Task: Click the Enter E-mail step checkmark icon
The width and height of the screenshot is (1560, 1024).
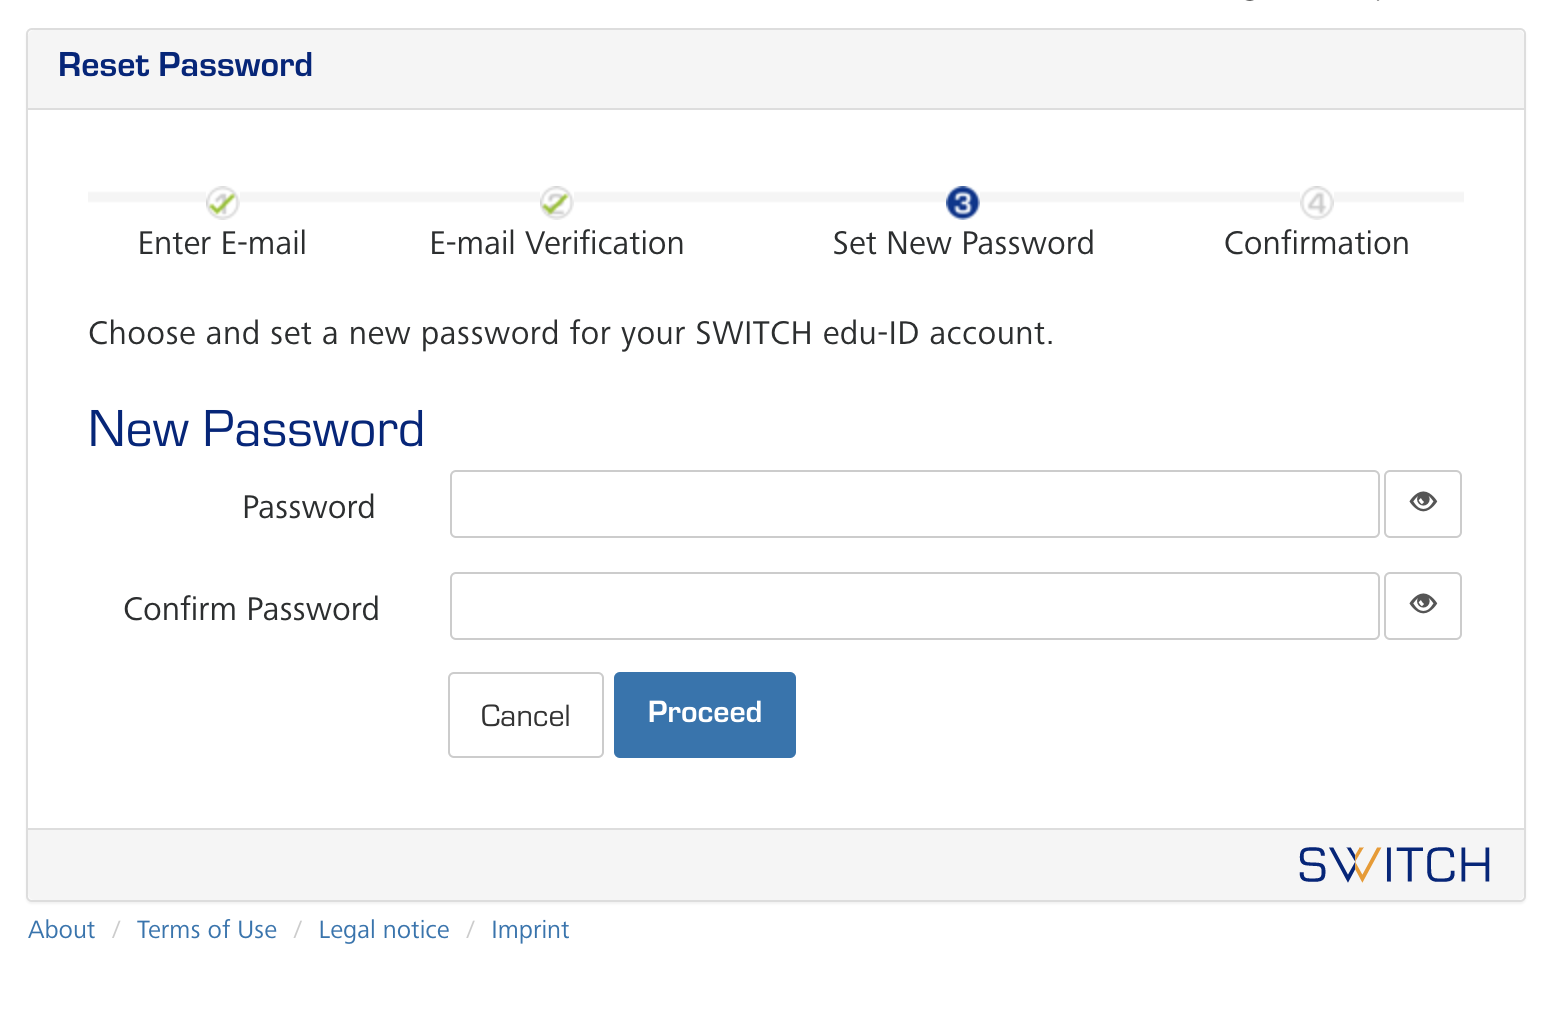Action: [x=222, y=203]
